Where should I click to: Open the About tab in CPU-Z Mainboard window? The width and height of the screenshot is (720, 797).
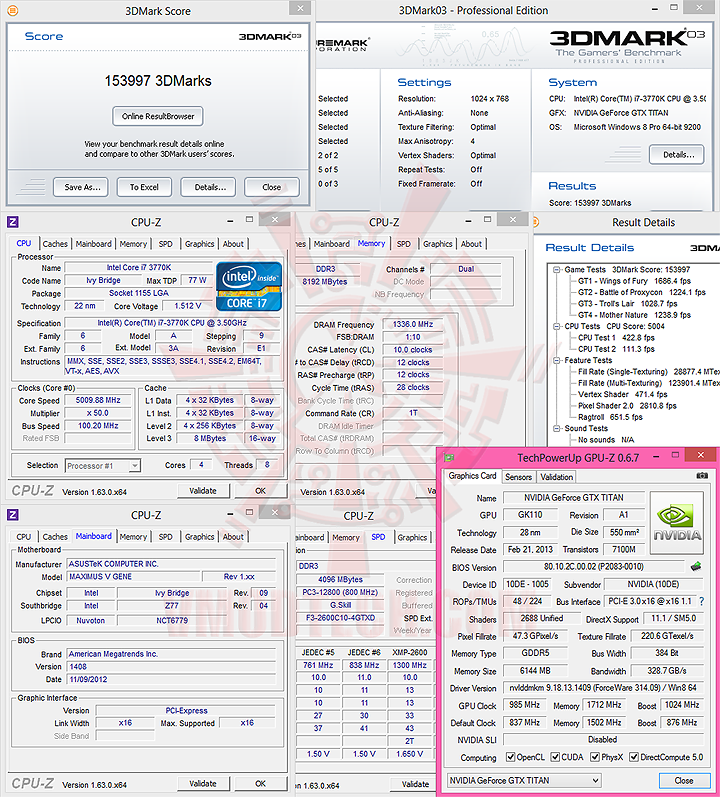tap(233, 537)
